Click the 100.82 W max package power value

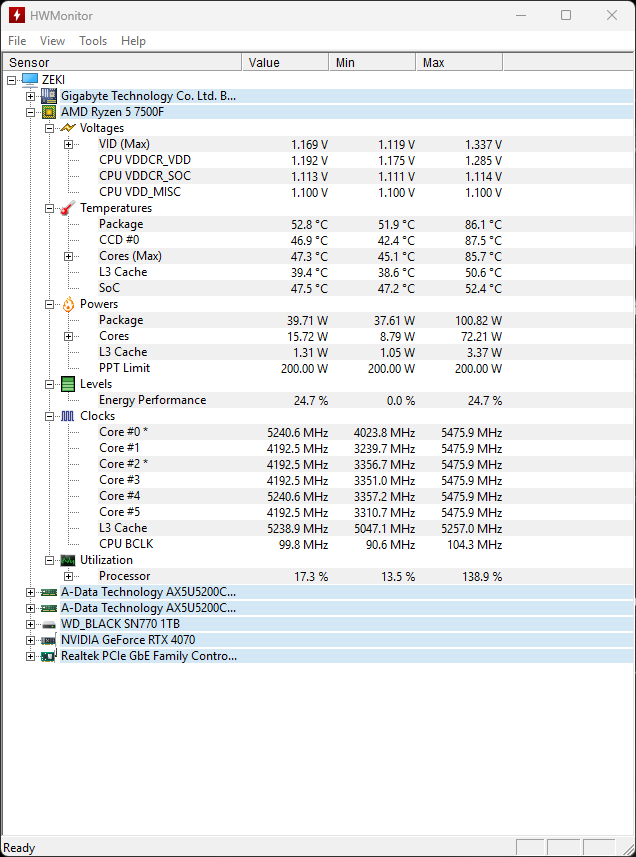(x=479, y=321)
